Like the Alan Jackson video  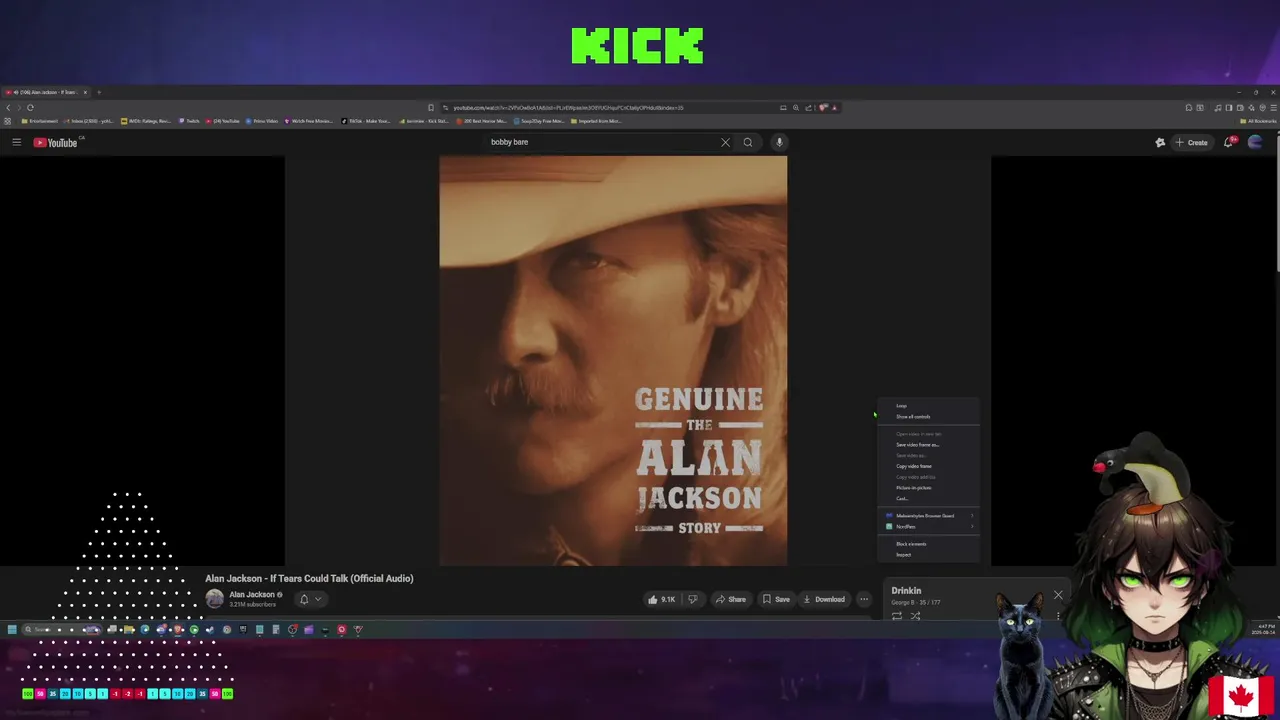click(661, 599)
